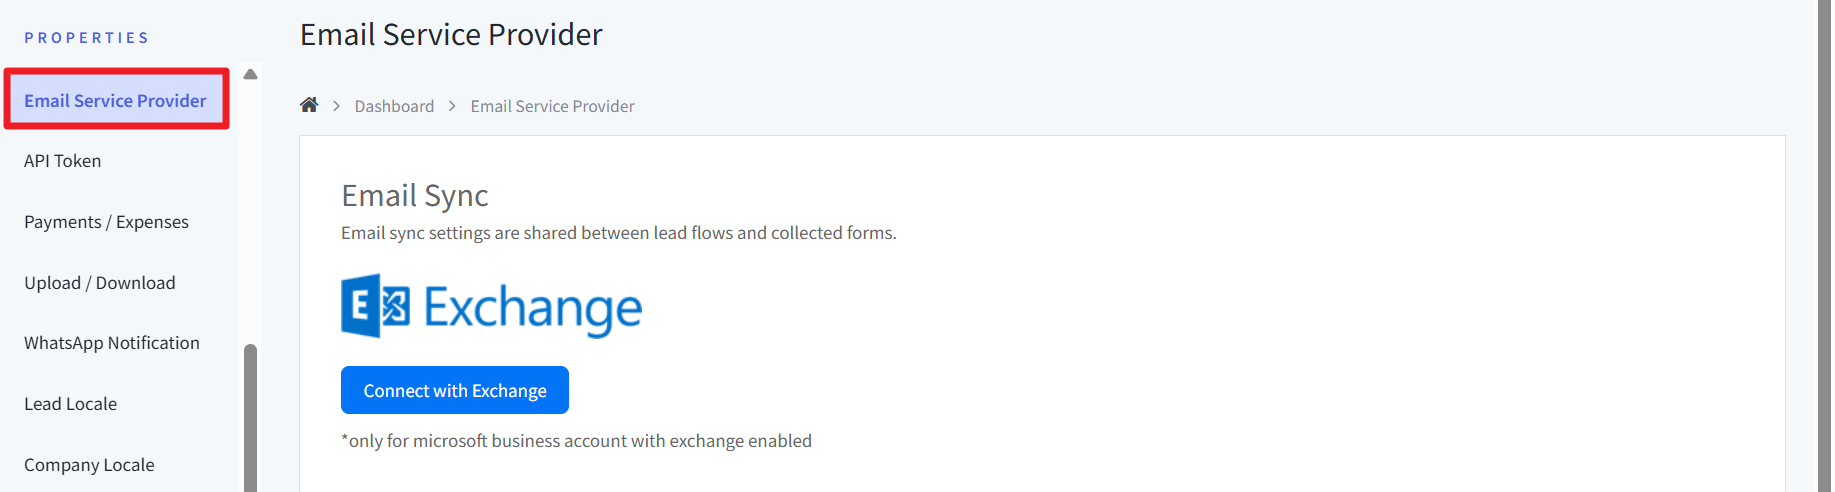Click the first breadcrumb chevron after home

(337, 106)
